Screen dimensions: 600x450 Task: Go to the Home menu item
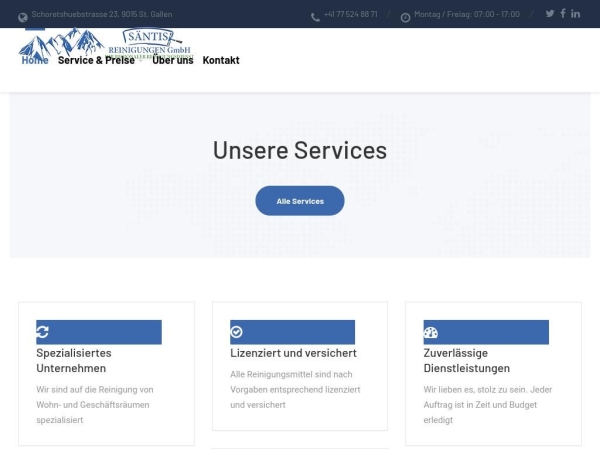tap(35, 60)
